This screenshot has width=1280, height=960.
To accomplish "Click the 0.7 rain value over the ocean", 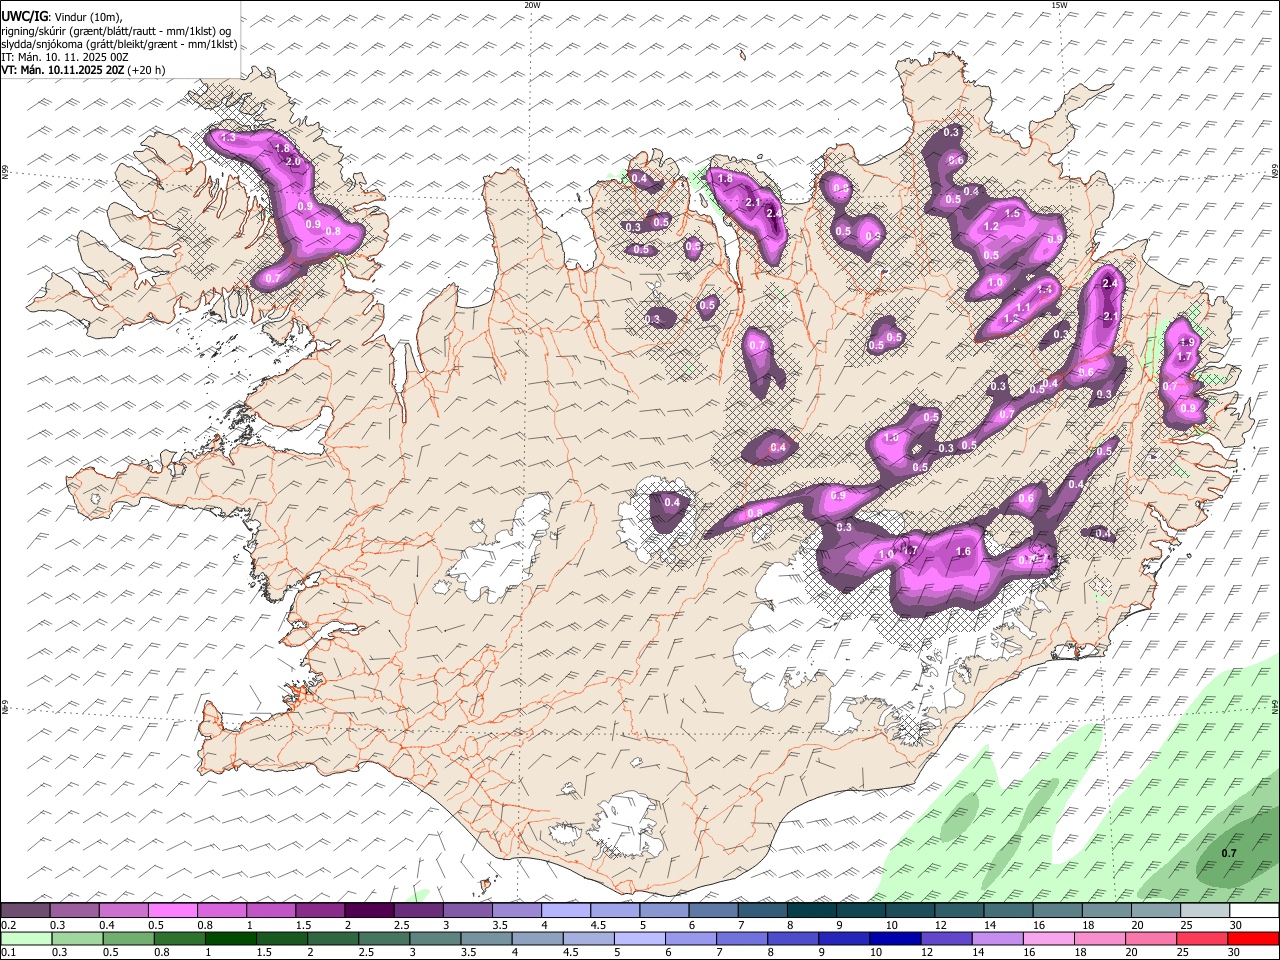I will click(1230, 853).
